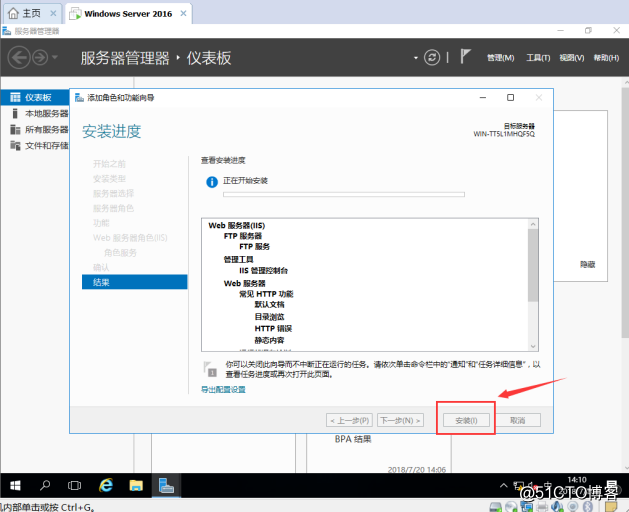
Task: Click the HTTP 错误 list entry
Action: pos(273,329)
